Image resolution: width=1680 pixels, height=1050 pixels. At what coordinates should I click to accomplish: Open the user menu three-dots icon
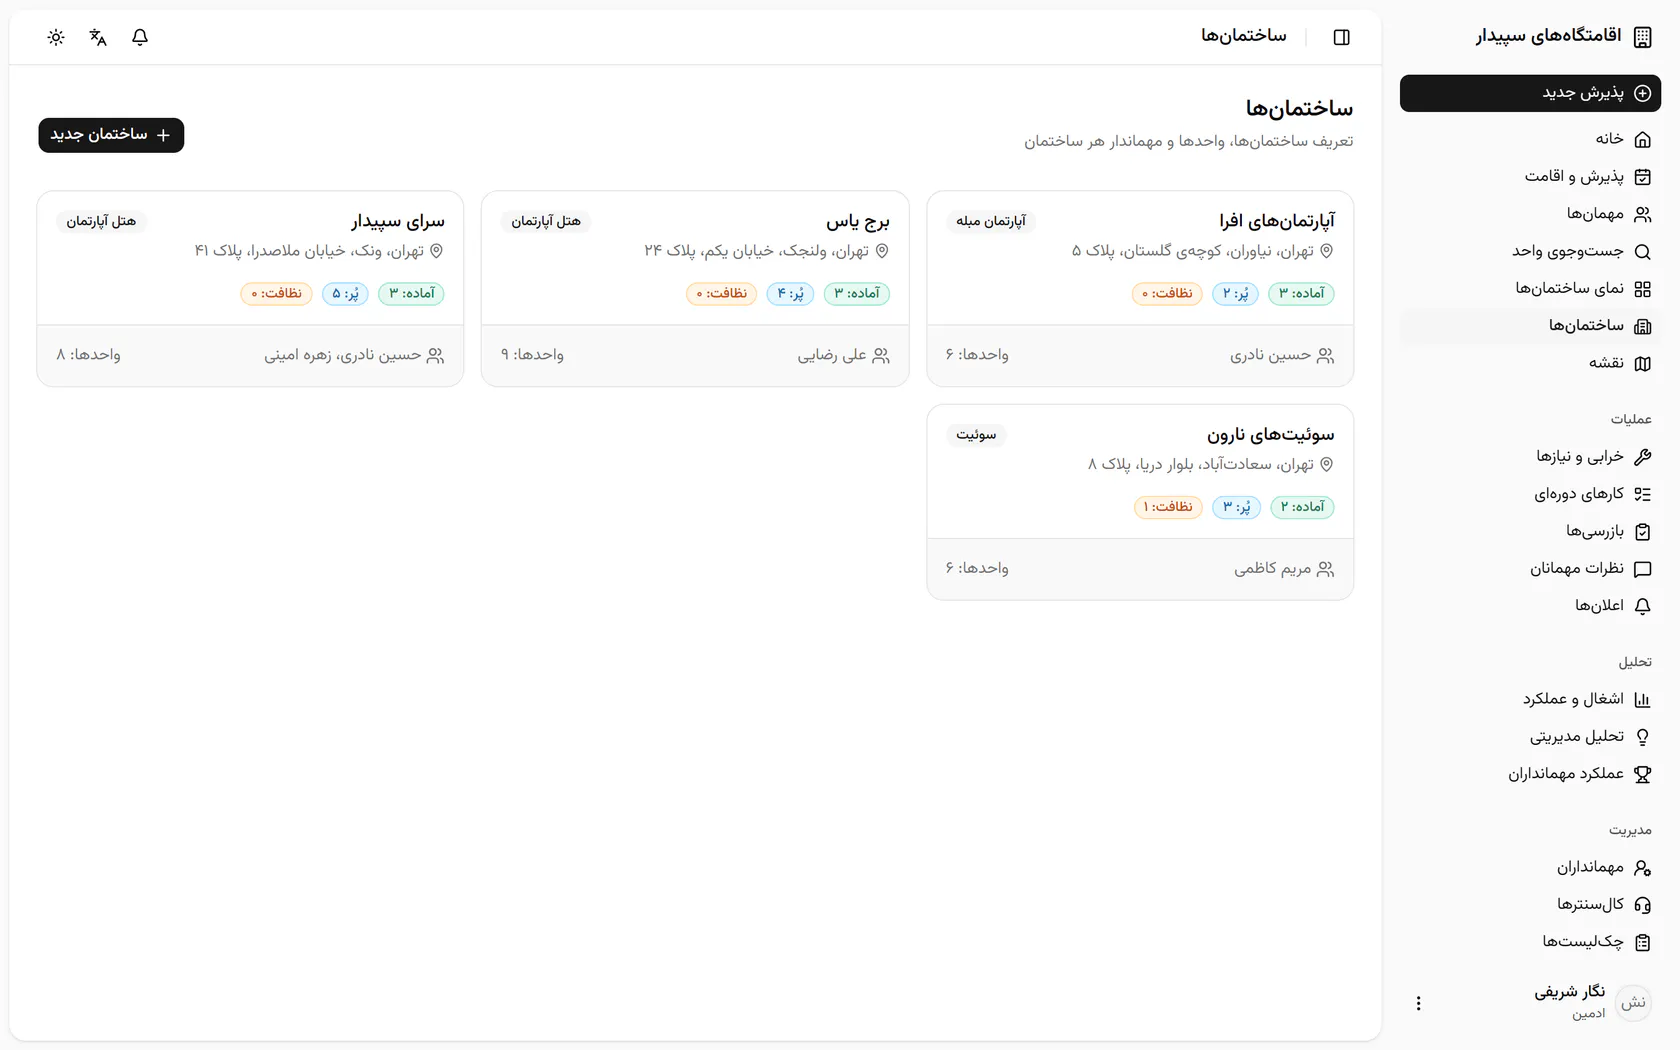click(1418, 1003)
